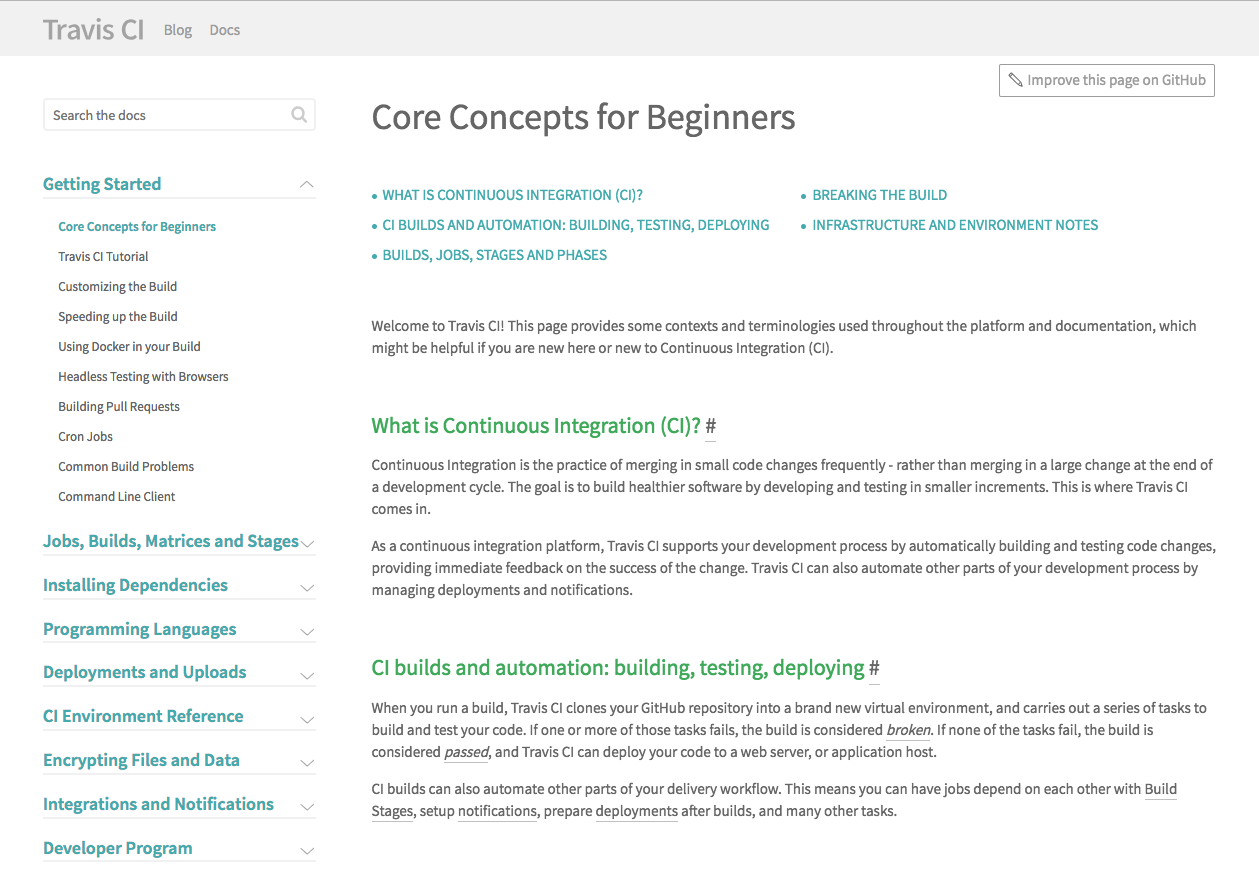This screenshot has width=1259, height=873.
Task: Jump to INFRASTRUCTURE AND ENVIRONMENT NOTES section
Action: pos(955,225)
